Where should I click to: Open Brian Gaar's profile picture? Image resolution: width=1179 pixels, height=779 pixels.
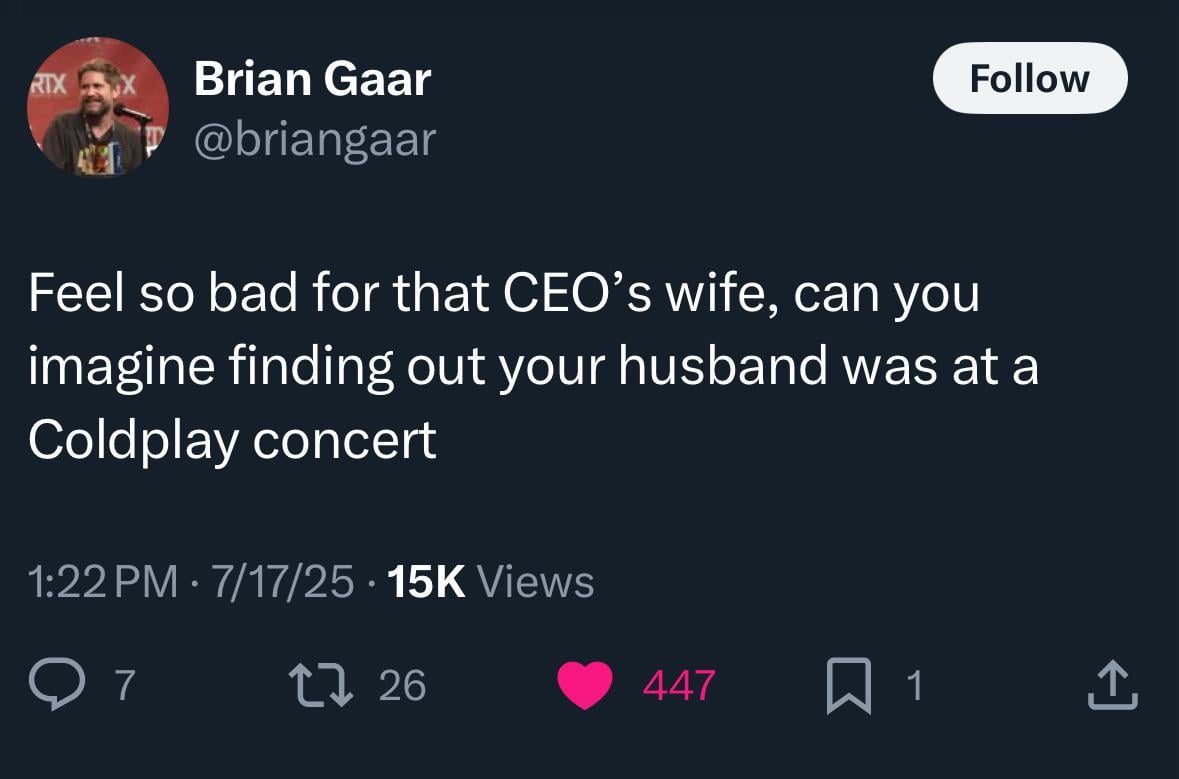[x=98, y=106]
